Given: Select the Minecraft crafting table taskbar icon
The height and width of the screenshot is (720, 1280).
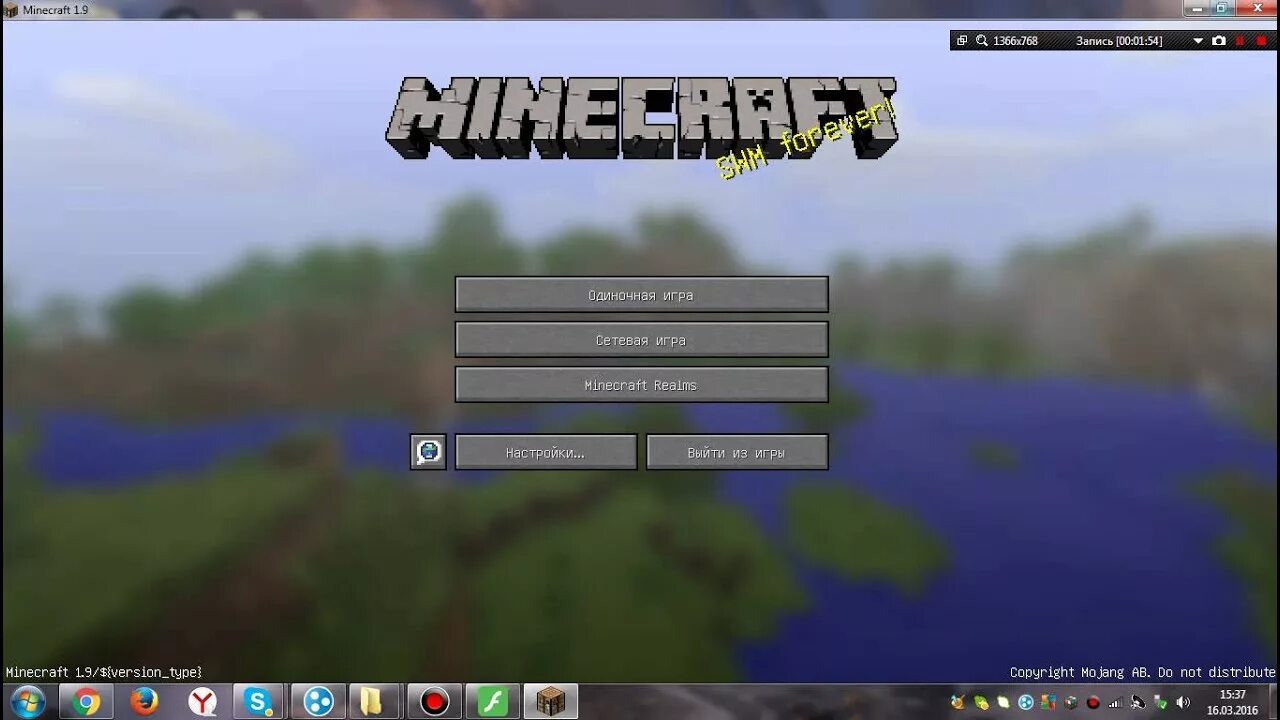Looking at the screenshot, I should [x=550, y=702].
